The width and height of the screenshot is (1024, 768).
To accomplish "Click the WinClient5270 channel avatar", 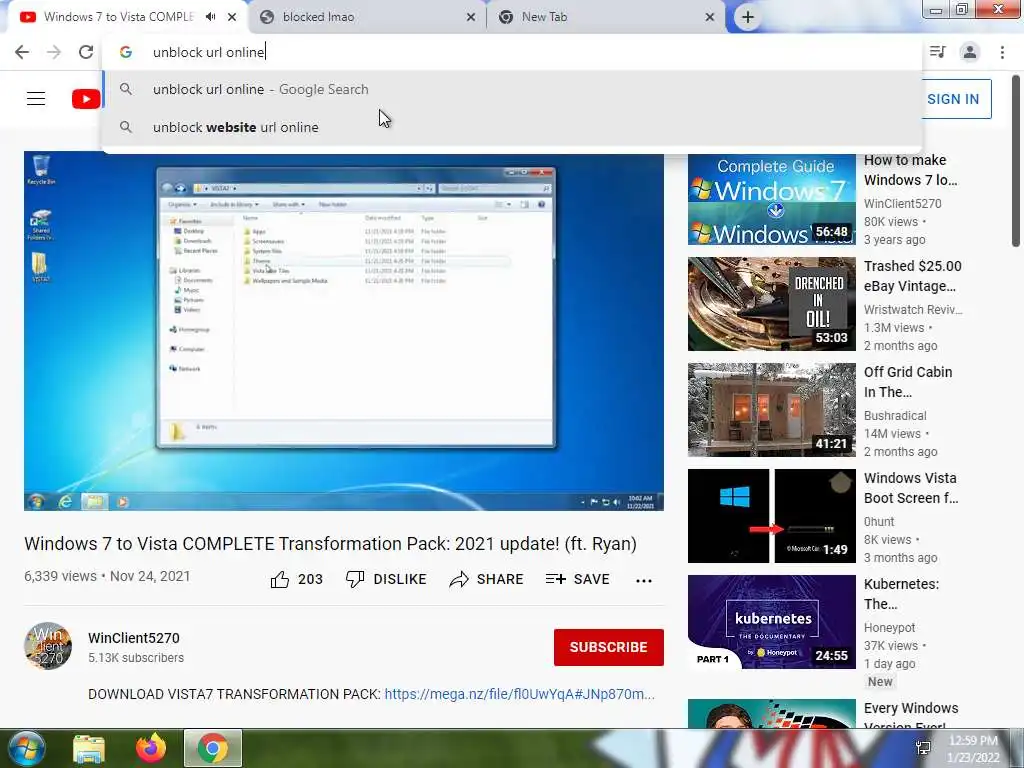I will click(x=48, y=646).
